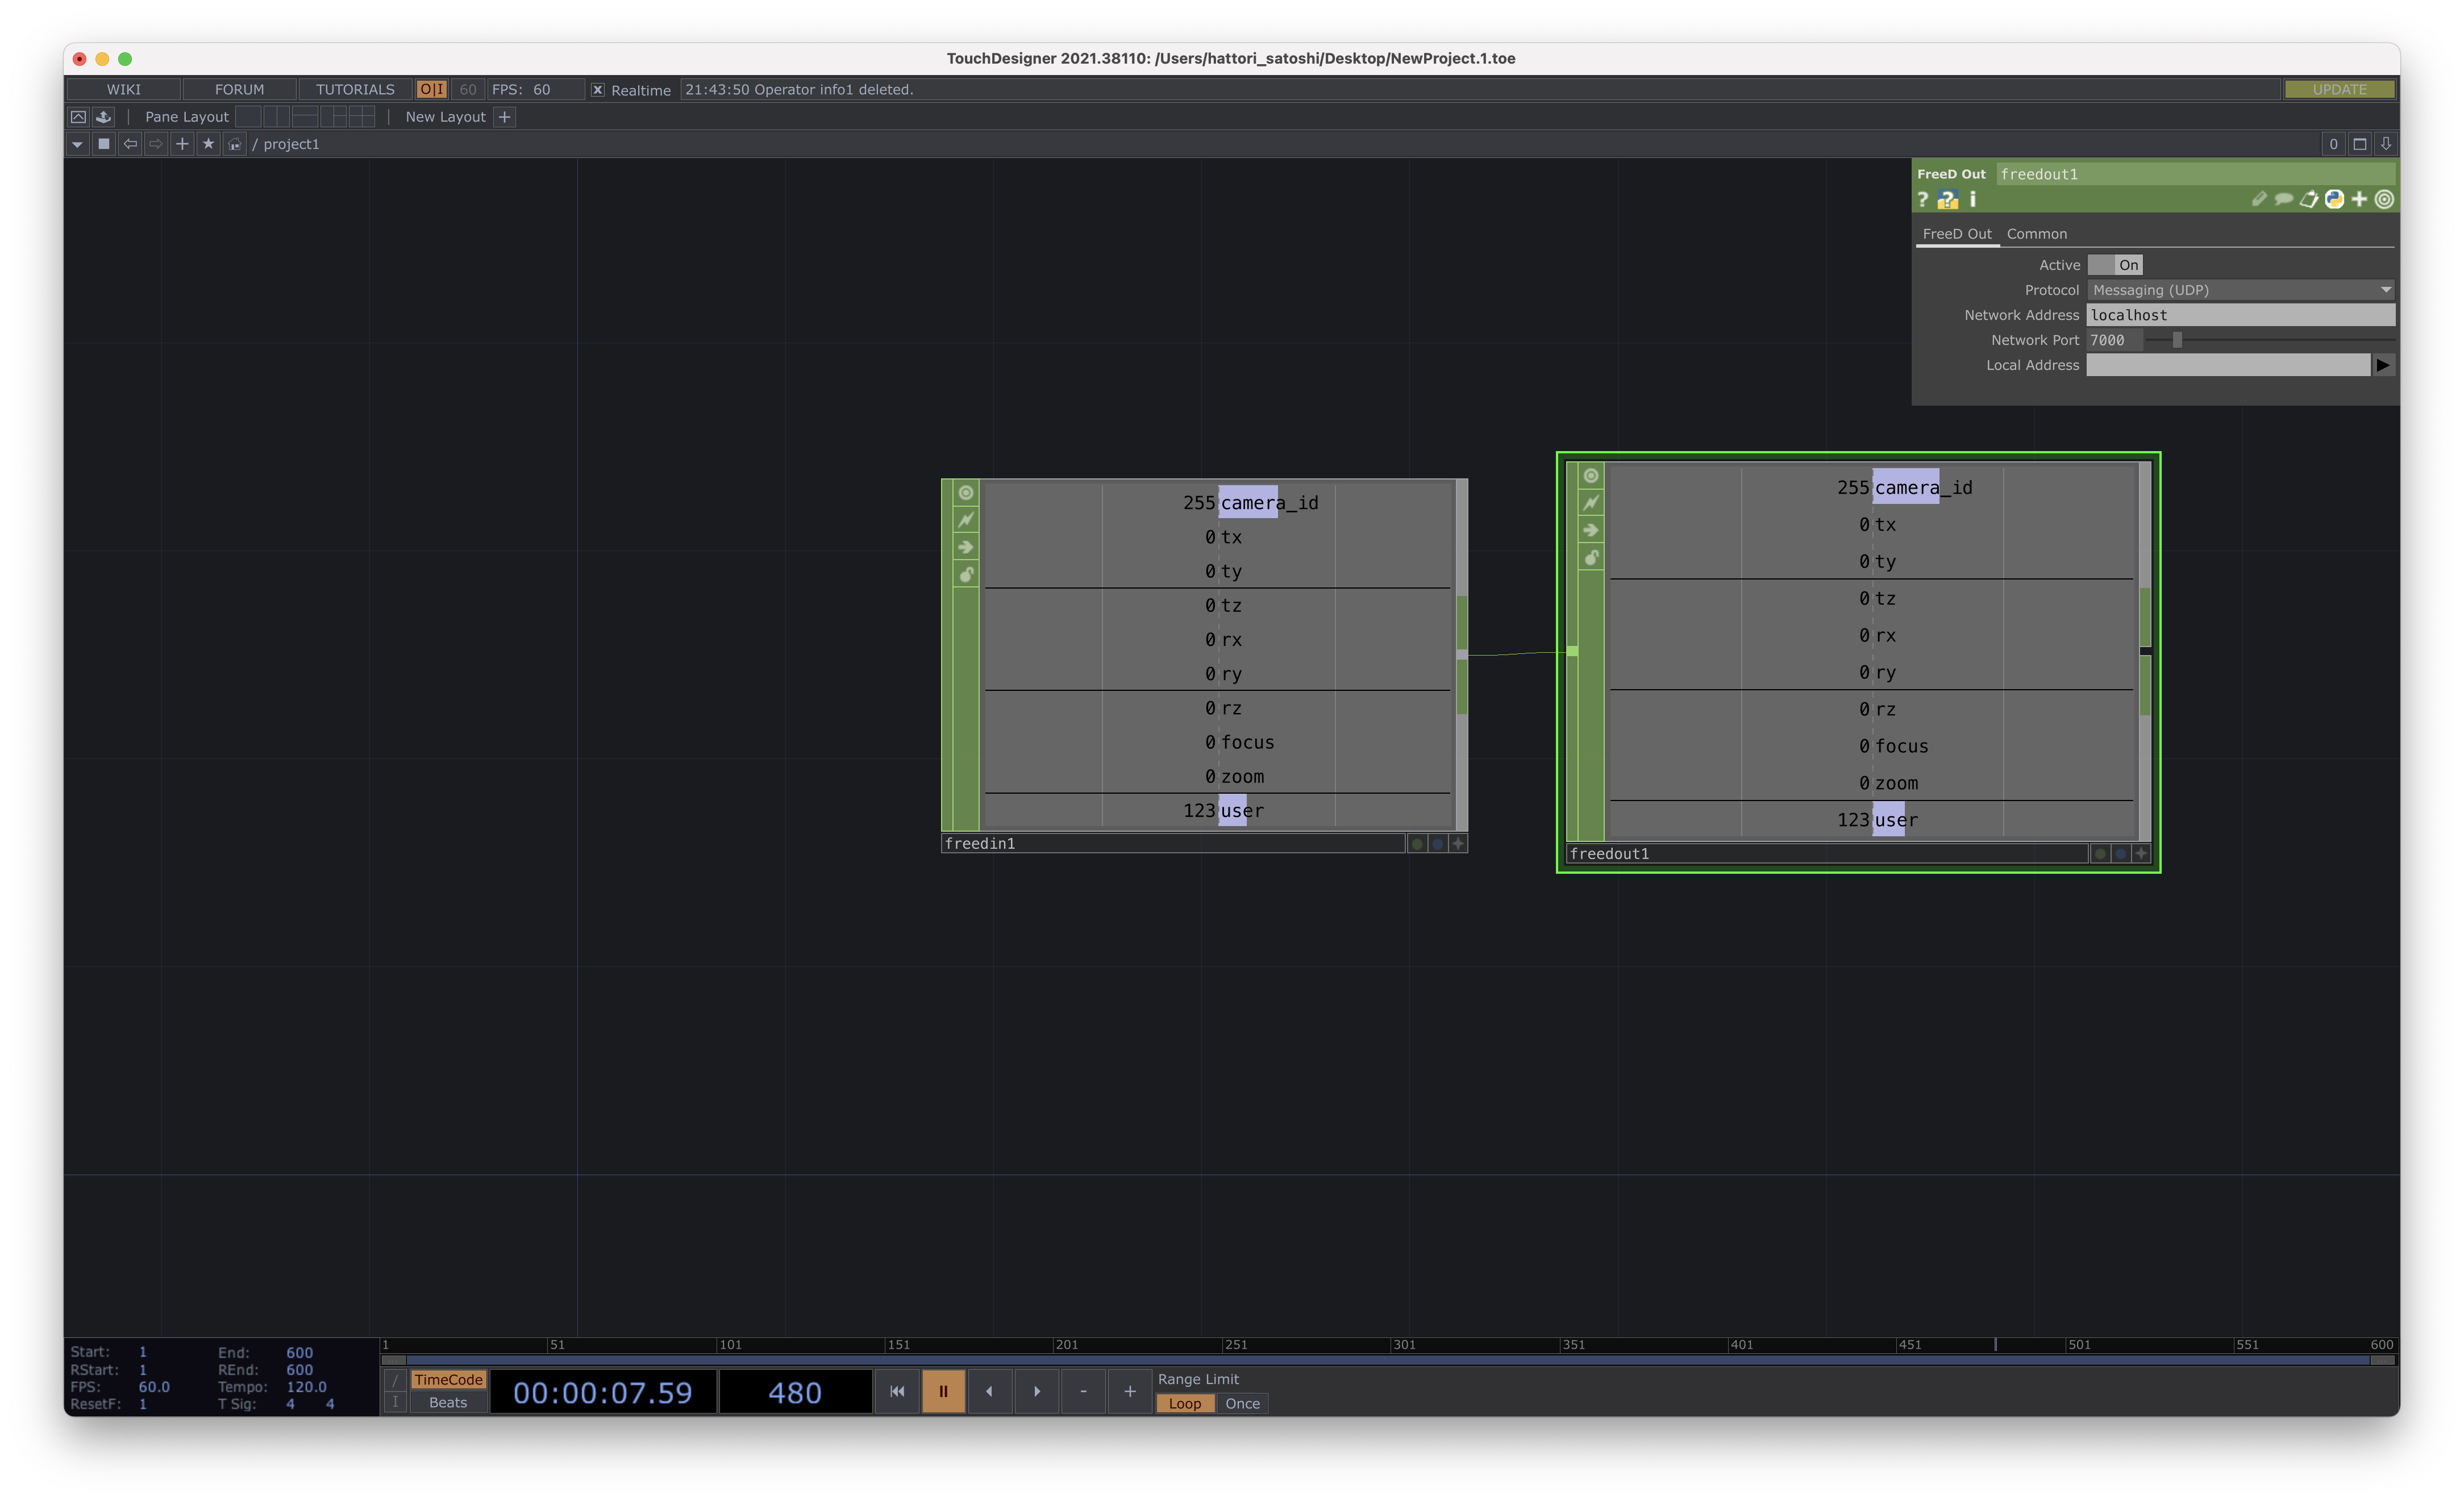
Task: Open the Python icon in parameter header
Action: [2334, 200]
